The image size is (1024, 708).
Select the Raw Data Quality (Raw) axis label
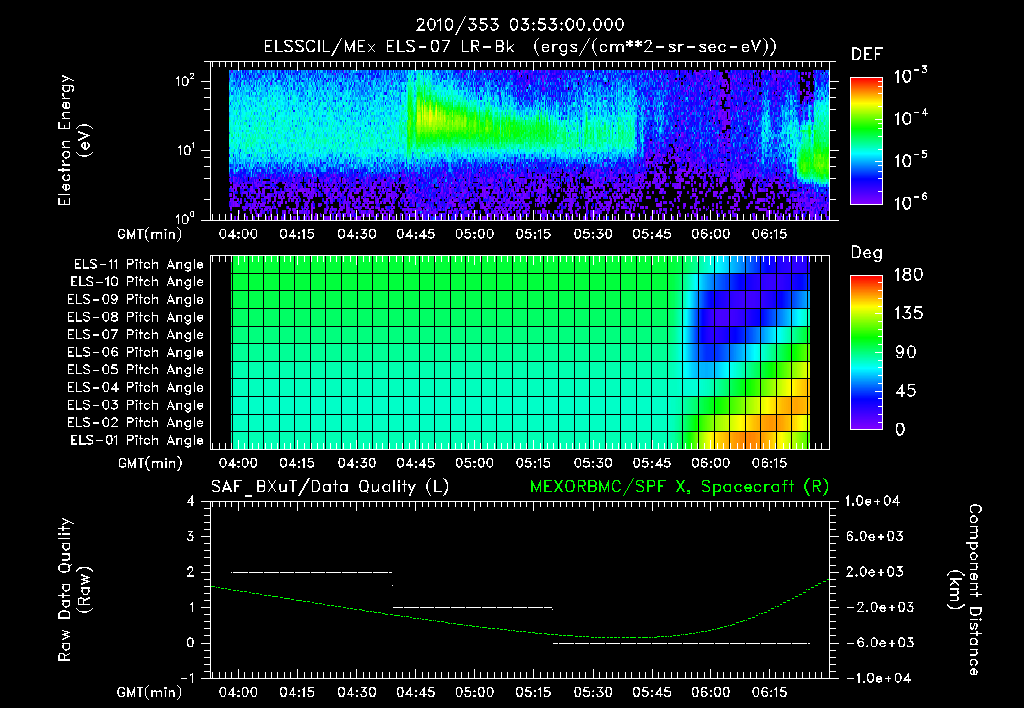tap(74, 590)
